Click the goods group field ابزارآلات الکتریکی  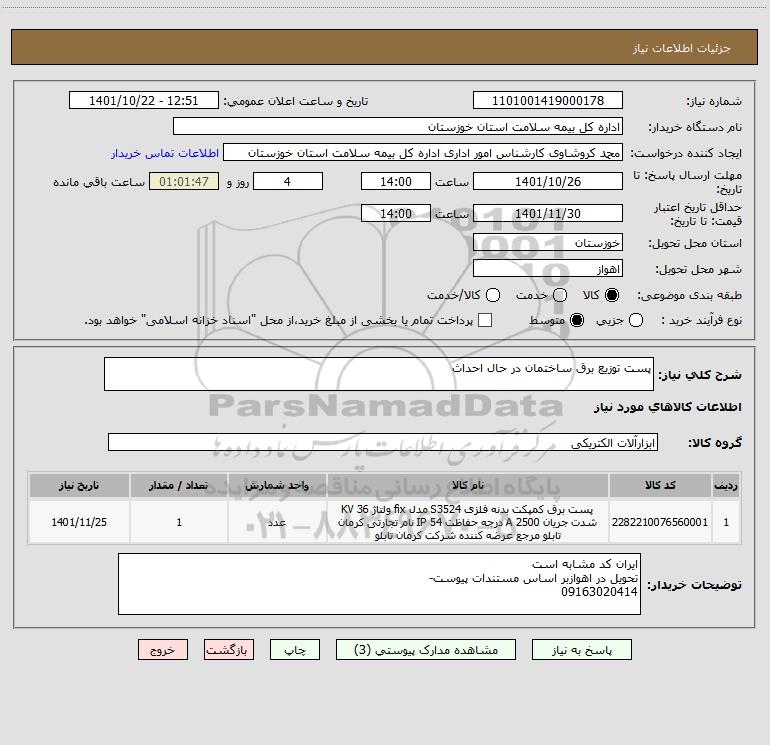[x=383, y=442]
